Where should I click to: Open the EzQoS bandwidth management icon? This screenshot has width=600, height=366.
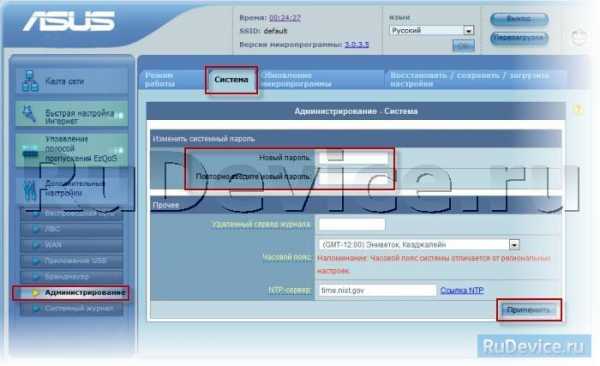click(30, 150)
